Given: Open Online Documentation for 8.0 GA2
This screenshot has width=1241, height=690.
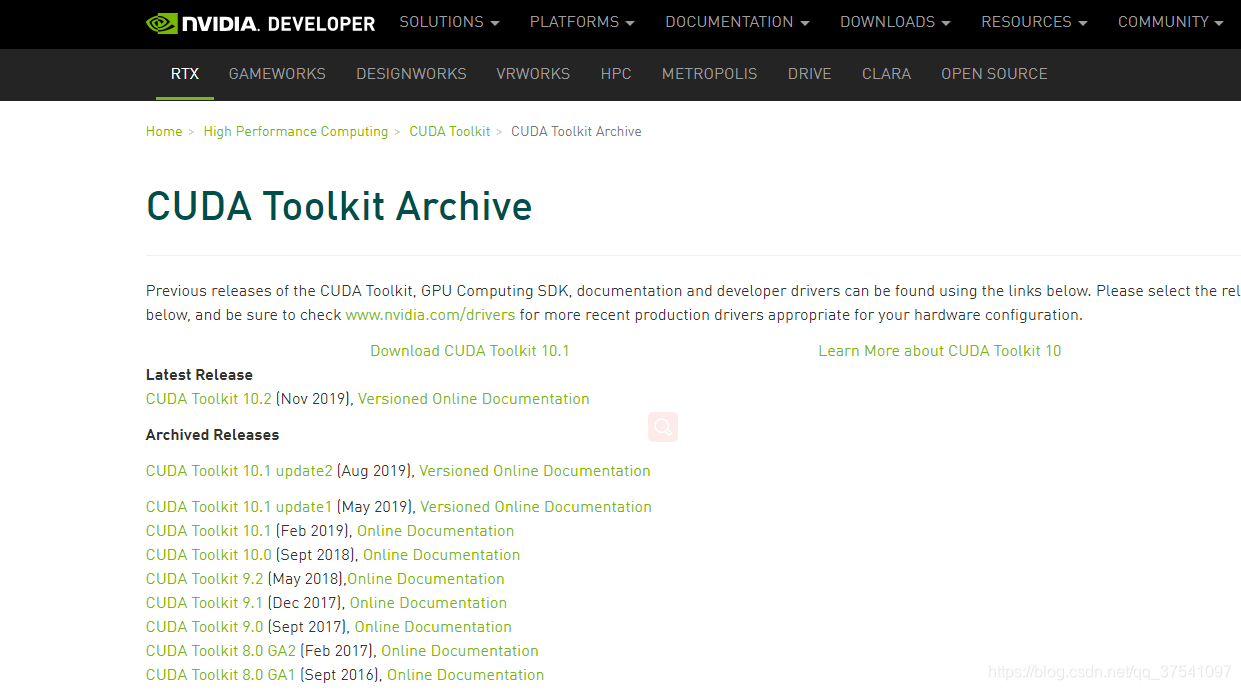Looking at the screenshot, I should 460,651.
